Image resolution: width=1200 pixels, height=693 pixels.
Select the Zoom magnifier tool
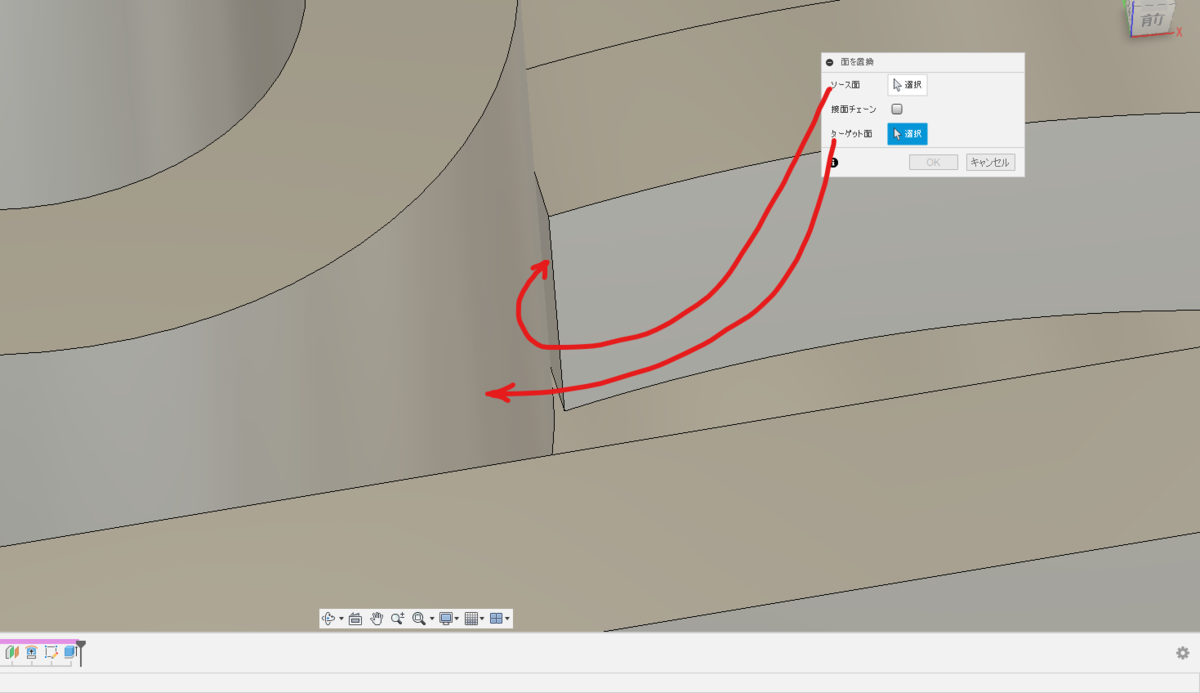[x=397, y=618]
